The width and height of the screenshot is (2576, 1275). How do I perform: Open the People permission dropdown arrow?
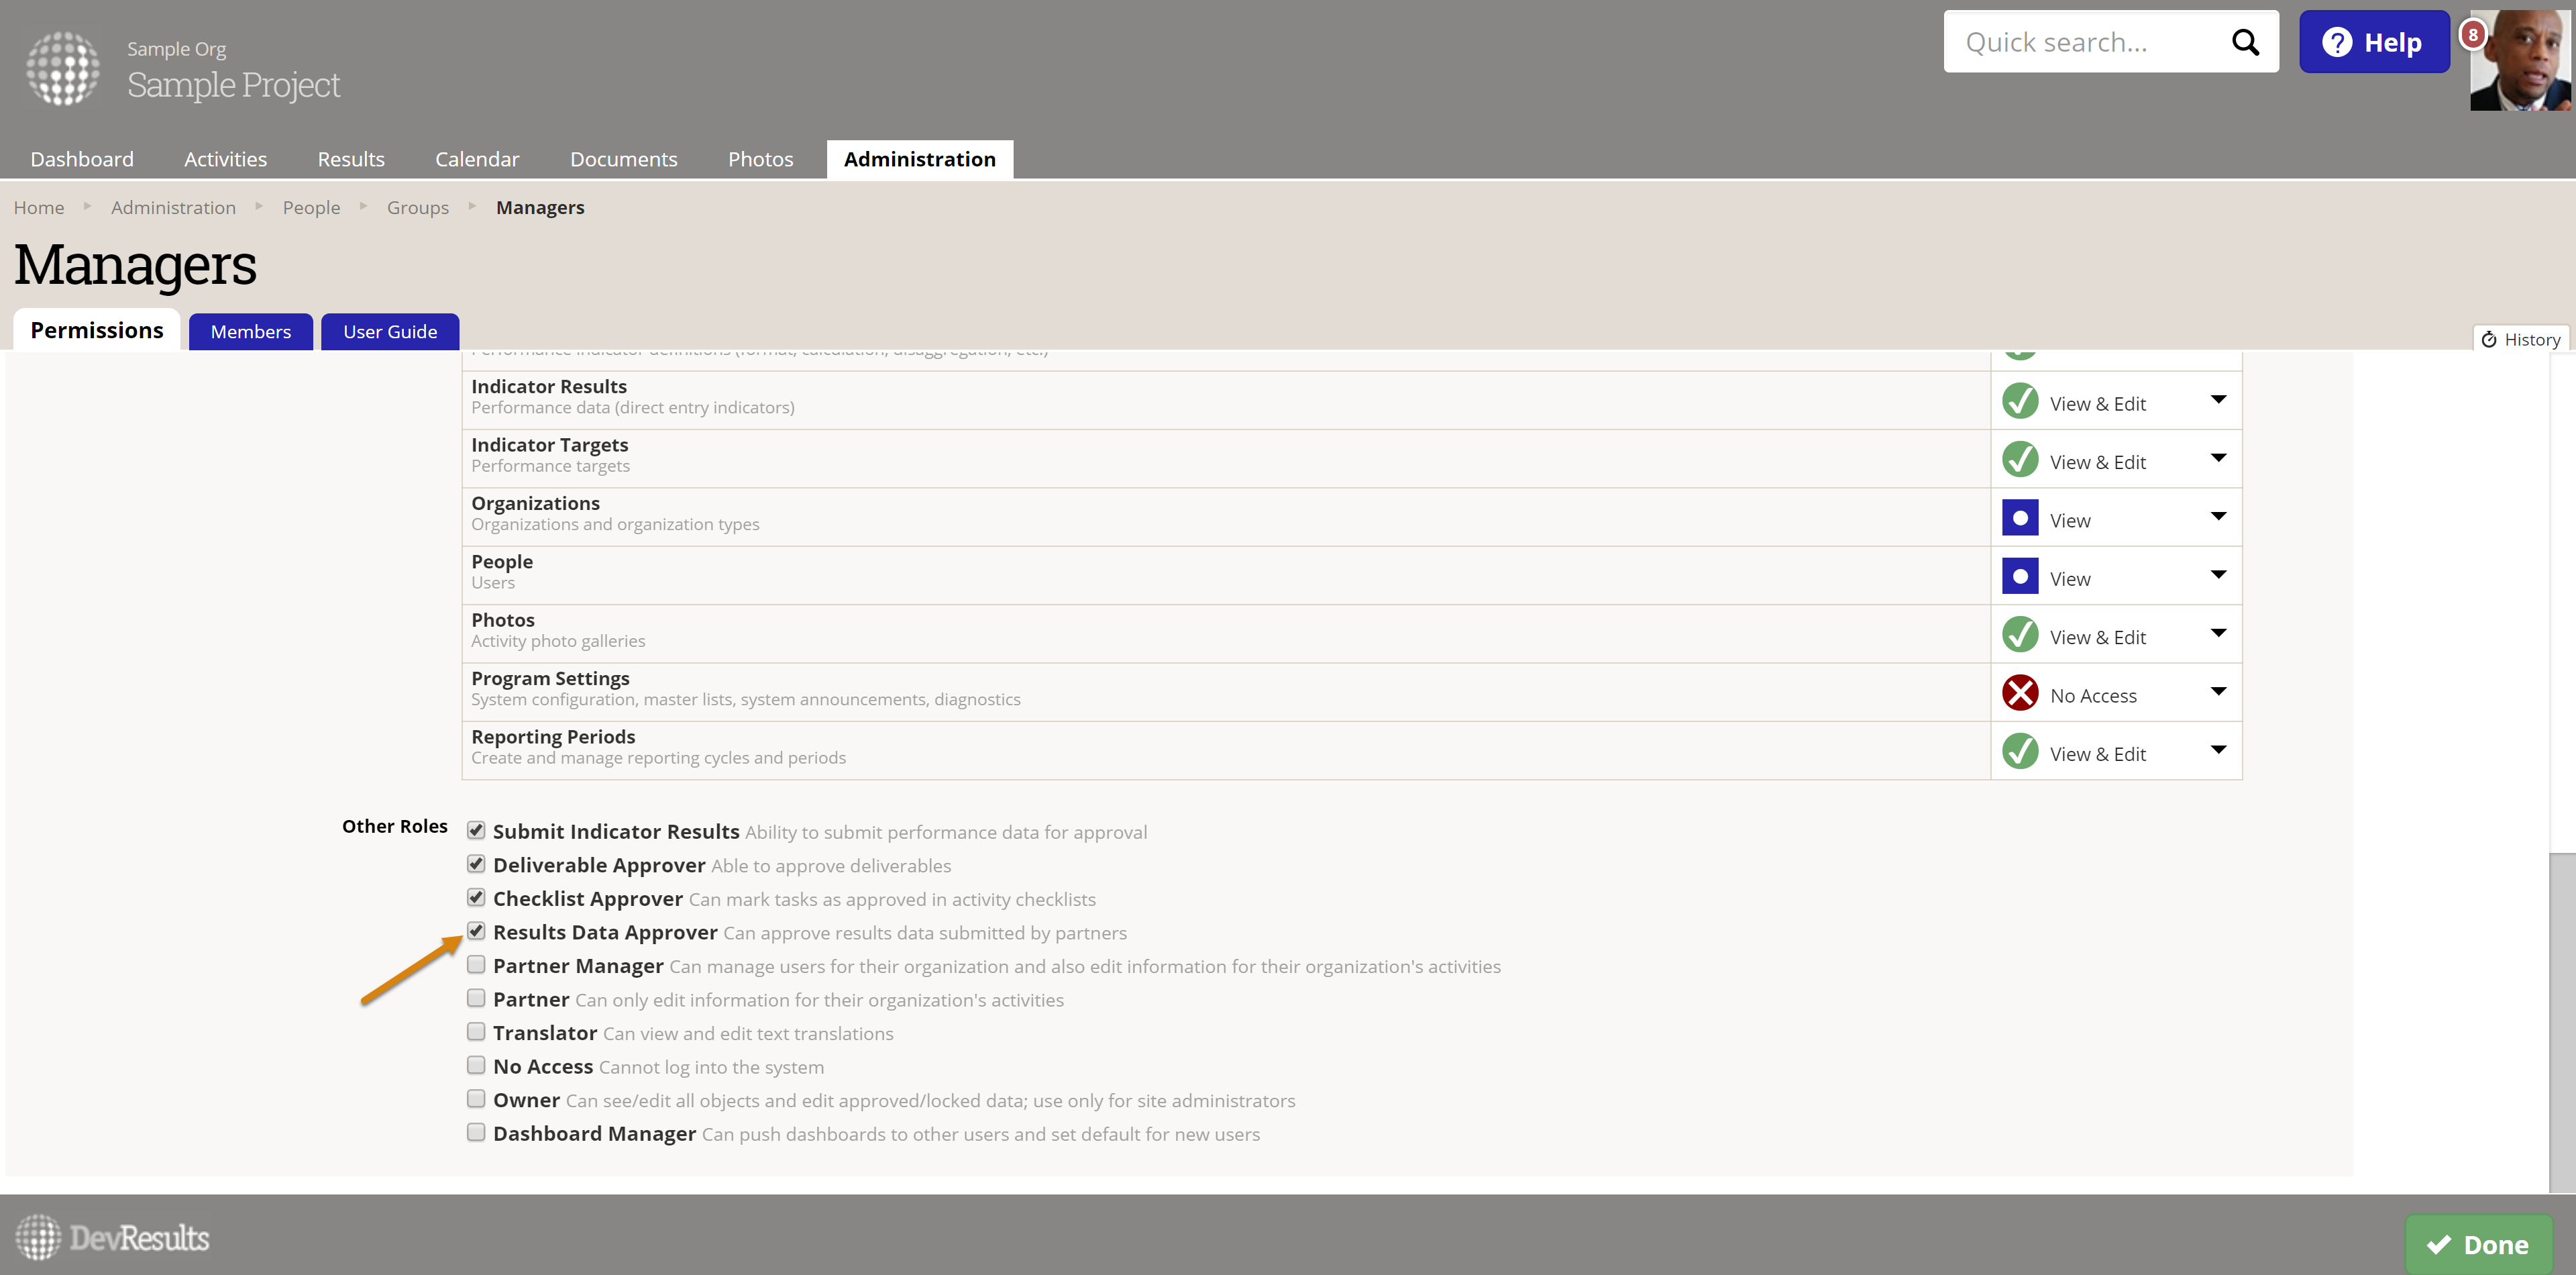pos(2218,575)
